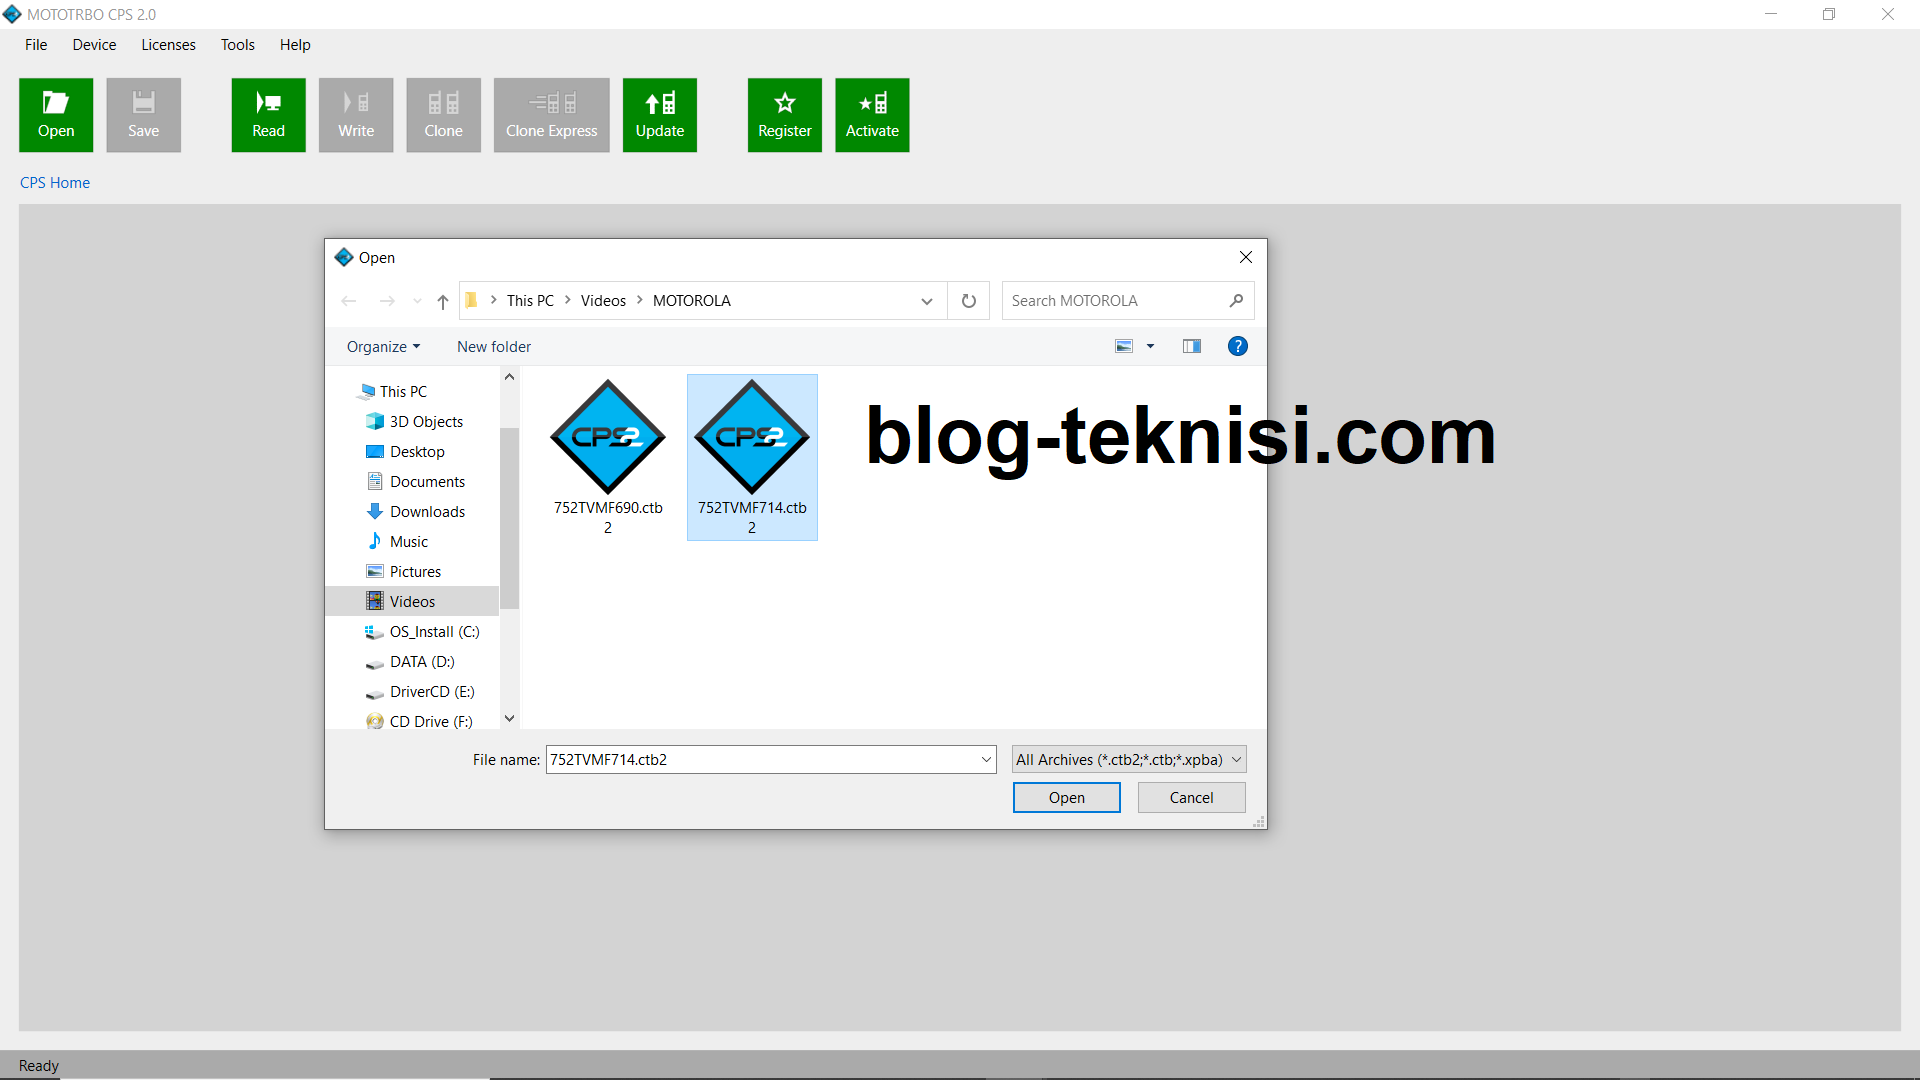The height and width of the screenshot is (1080, 1920).
Task: Refresh the MOTOROLA folder view
Action: click(x=969, y=301)
